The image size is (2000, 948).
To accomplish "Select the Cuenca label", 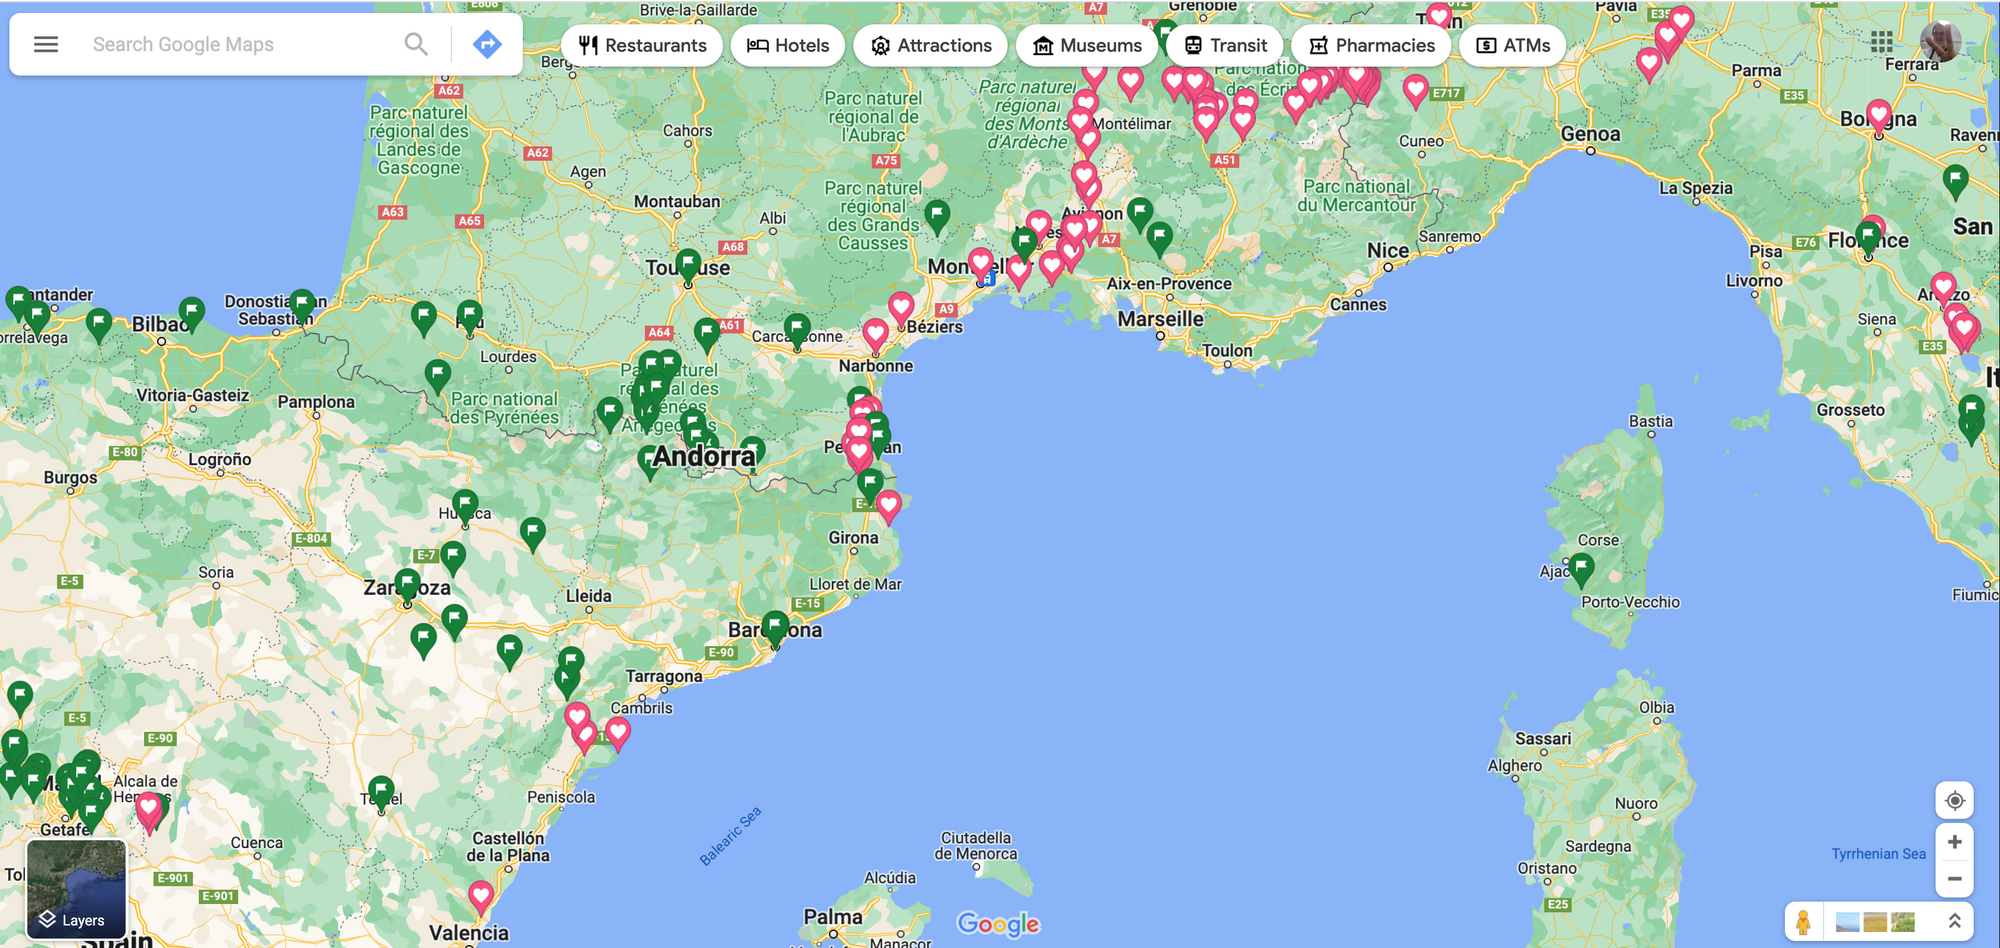I will [257, 843].
